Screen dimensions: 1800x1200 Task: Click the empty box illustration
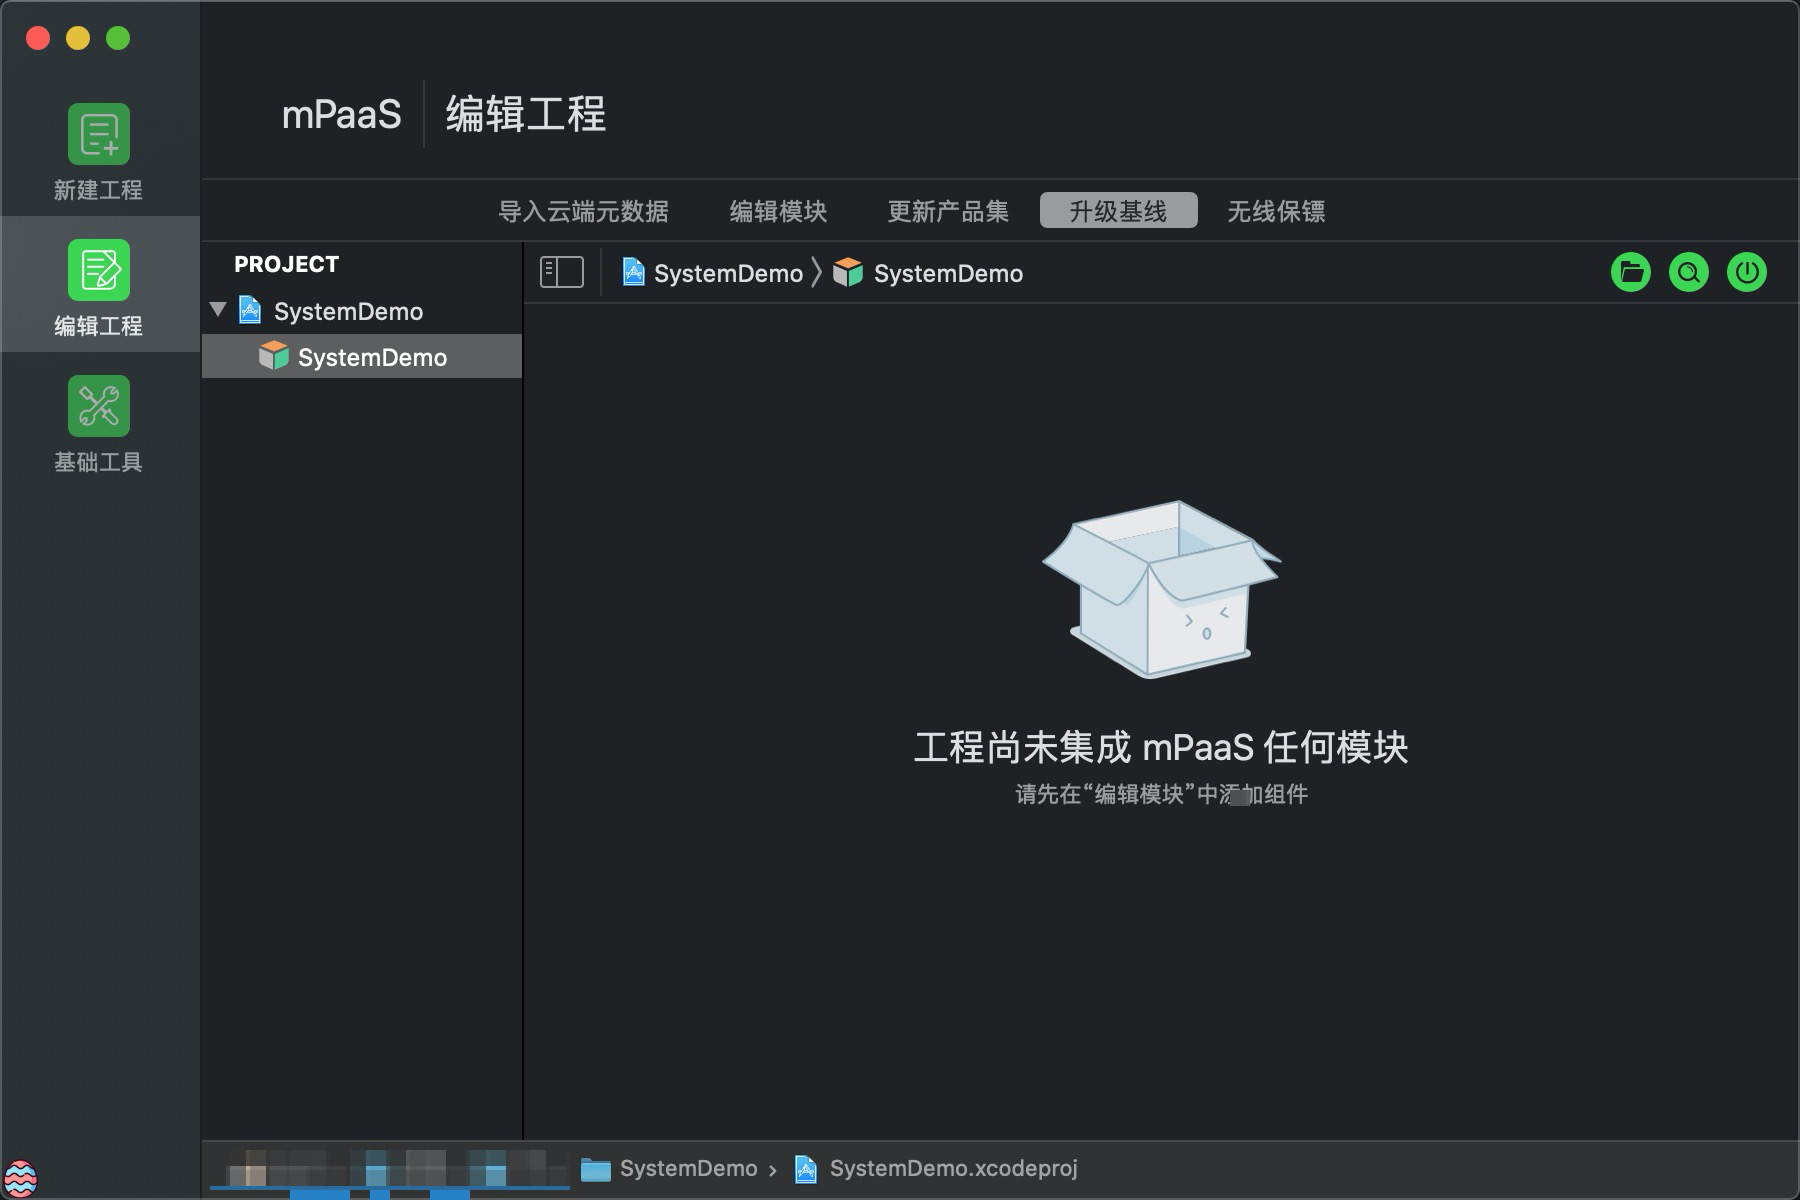pos(1161,589)
